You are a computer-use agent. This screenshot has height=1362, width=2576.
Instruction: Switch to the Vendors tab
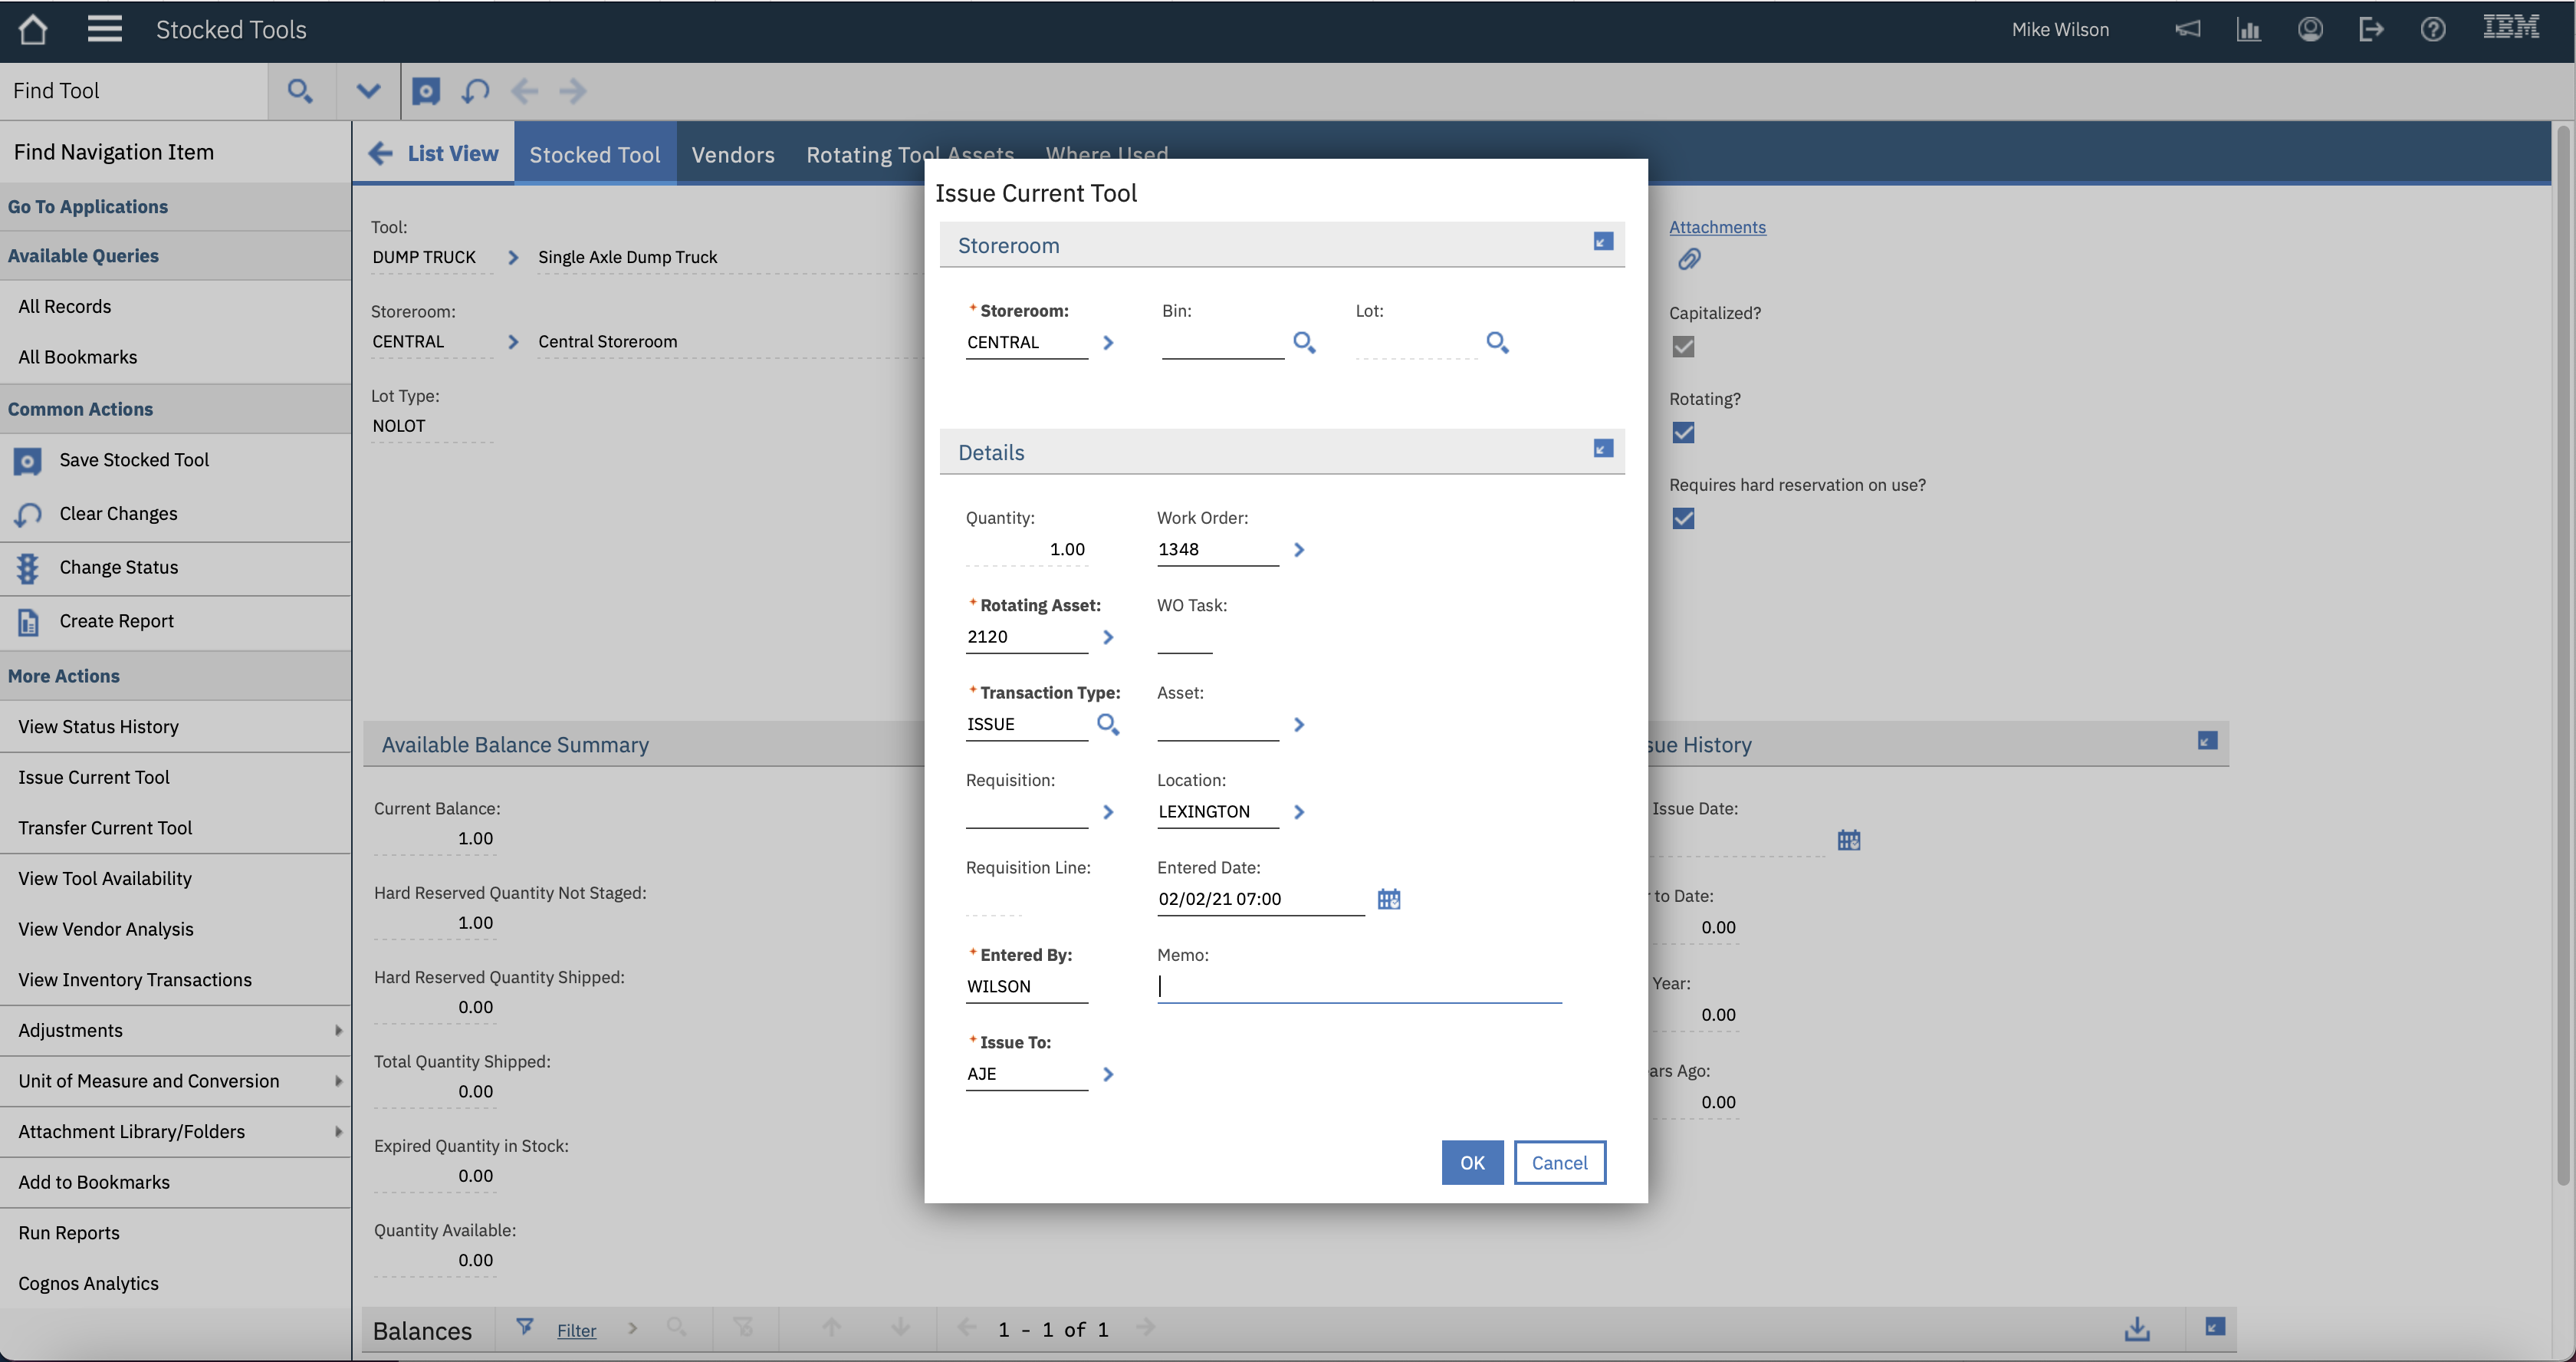coord(733,154)
